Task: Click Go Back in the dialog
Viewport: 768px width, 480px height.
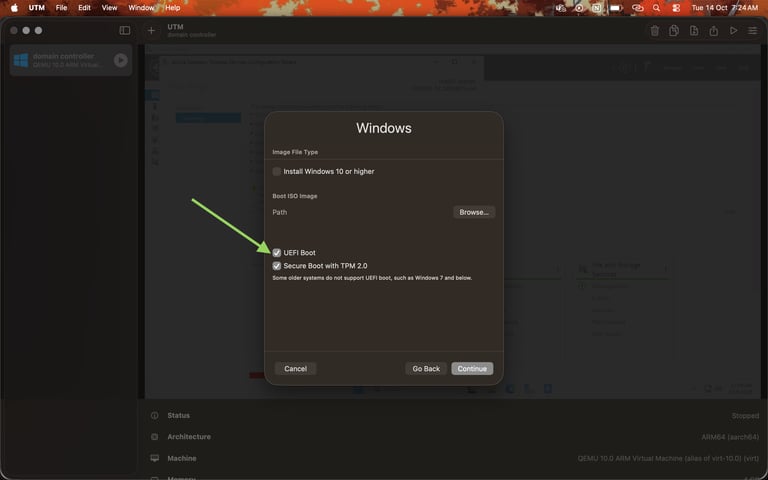Action: point(426,369)
